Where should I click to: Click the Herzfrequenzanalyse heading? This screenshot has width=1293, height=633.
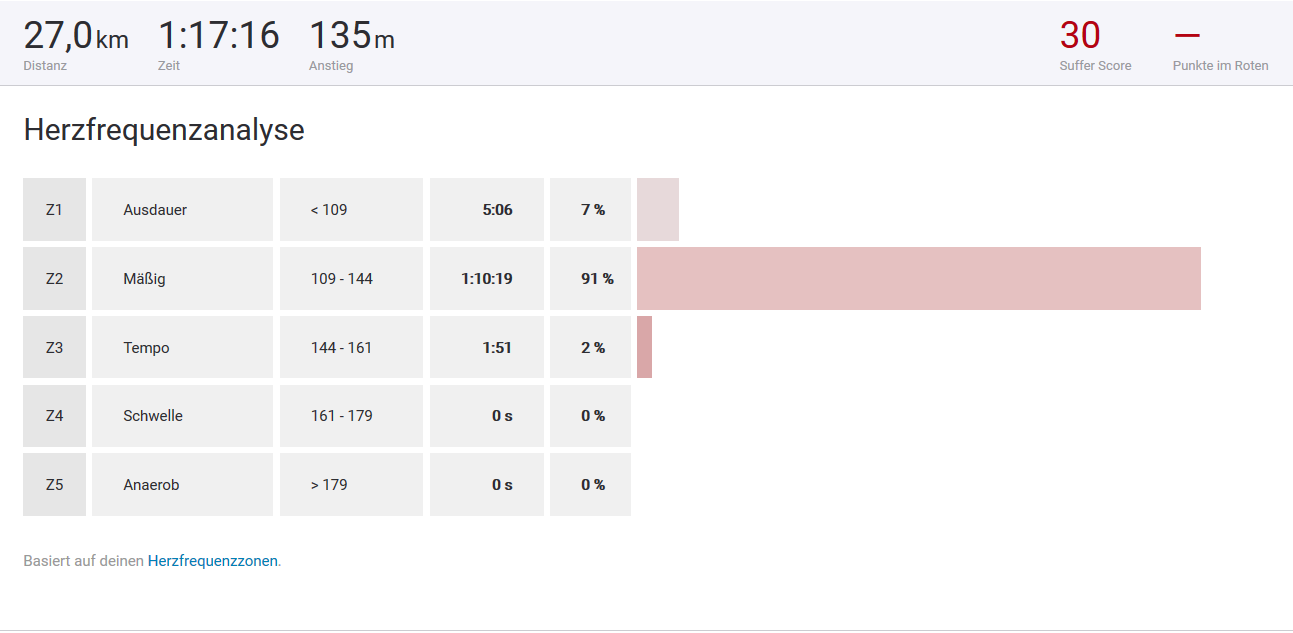coord(164,130)
